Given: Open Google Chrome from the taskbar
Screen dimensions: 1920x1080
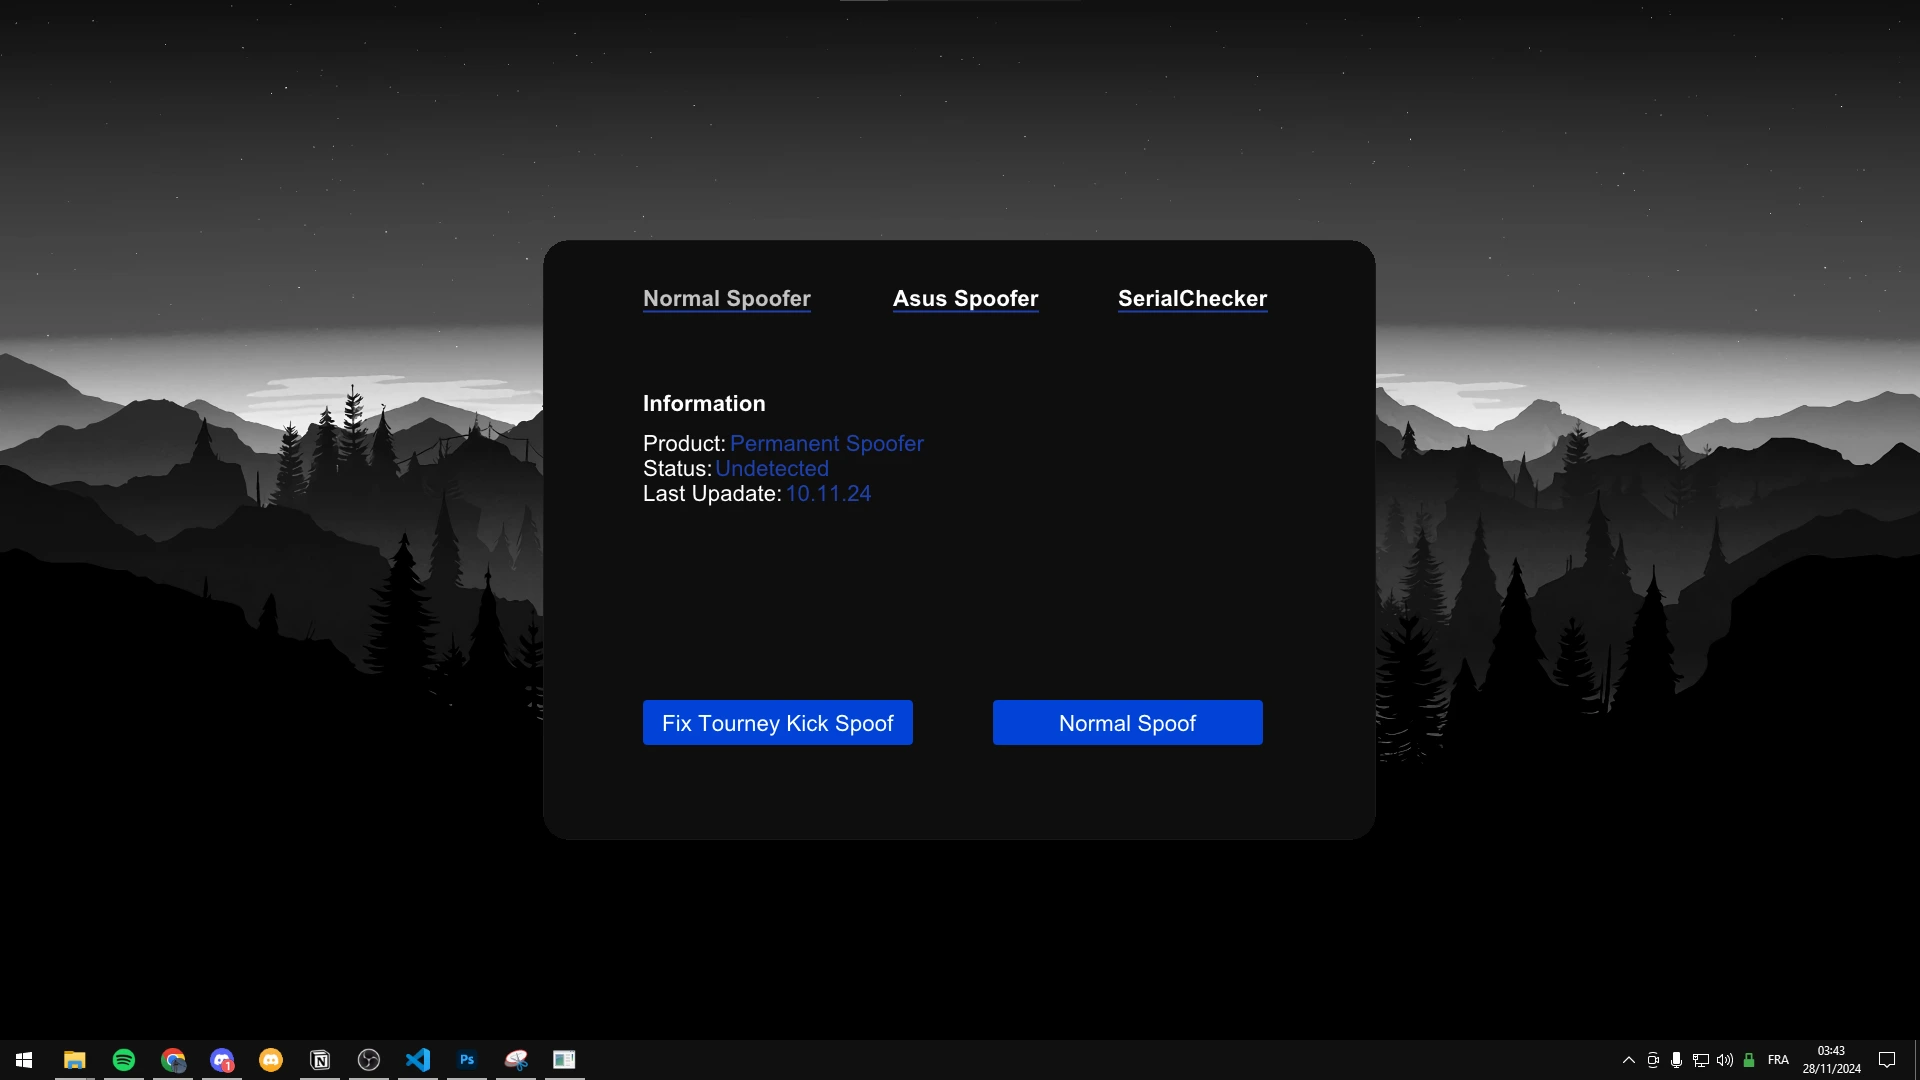Looking at the screenshot, I should (173, 1060).
